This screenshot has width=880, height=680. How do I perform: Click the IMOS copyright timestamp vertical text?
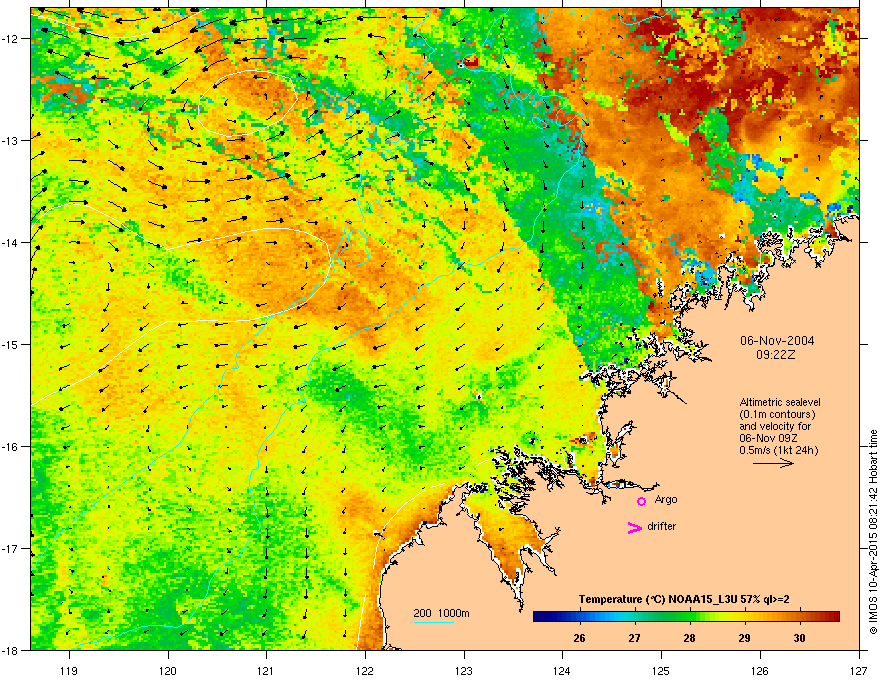click(873, 532)
